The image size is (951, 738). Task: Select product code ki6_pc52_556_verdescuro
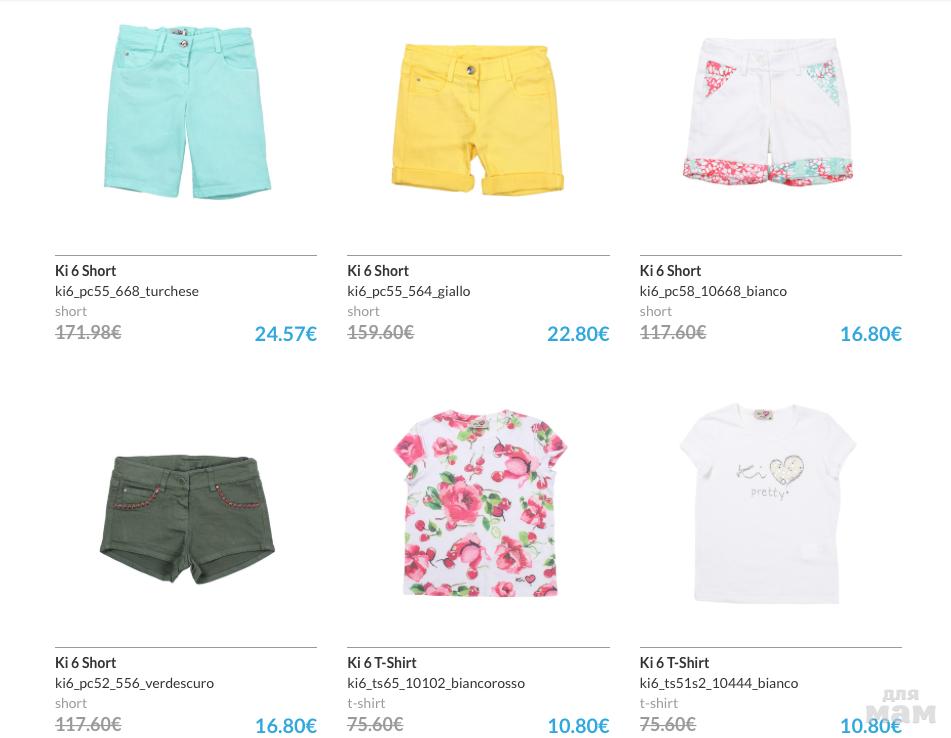(135, 683)
